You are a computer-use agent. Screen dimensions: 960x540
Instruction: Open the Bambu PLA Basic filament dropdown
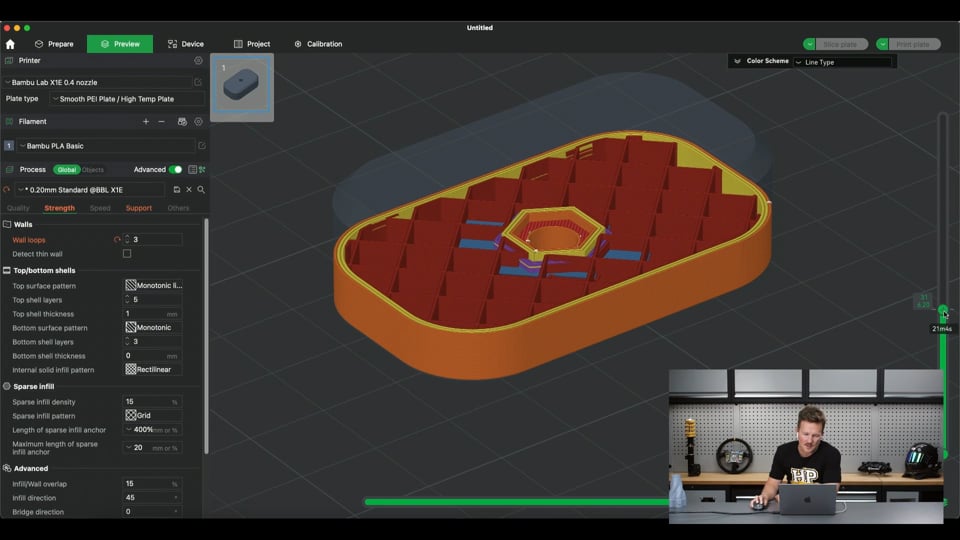[x=106, y=146]
